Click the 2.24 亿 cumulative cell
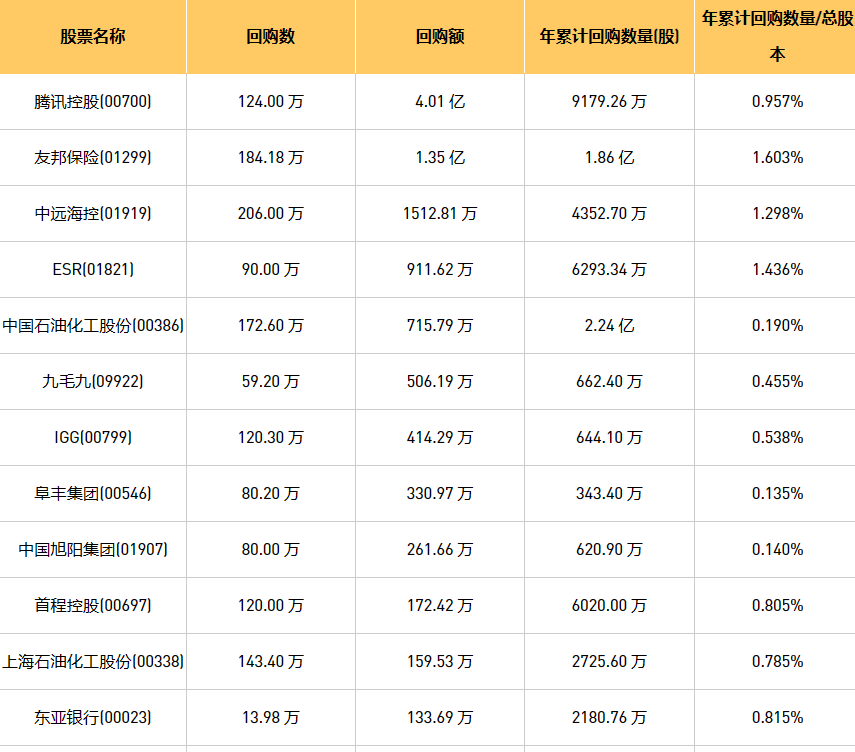This screenshot has width=855, height=752. (x=609, y=326)
